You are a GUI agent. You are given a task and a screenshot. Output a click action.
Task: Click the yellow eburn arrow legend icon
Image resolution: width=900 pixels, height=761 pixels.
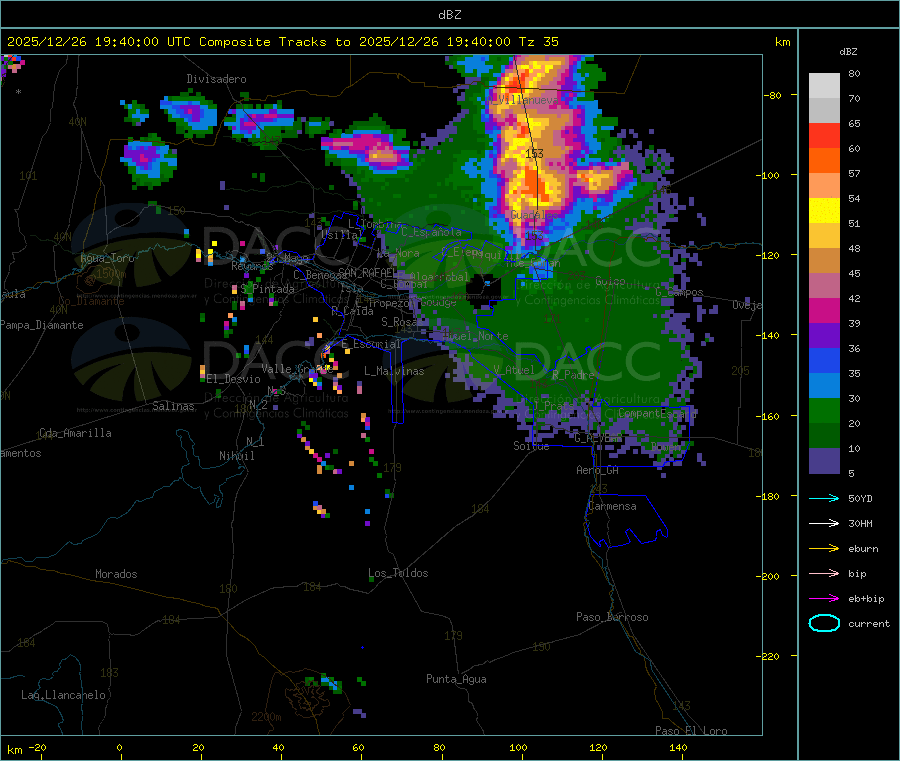824,549
